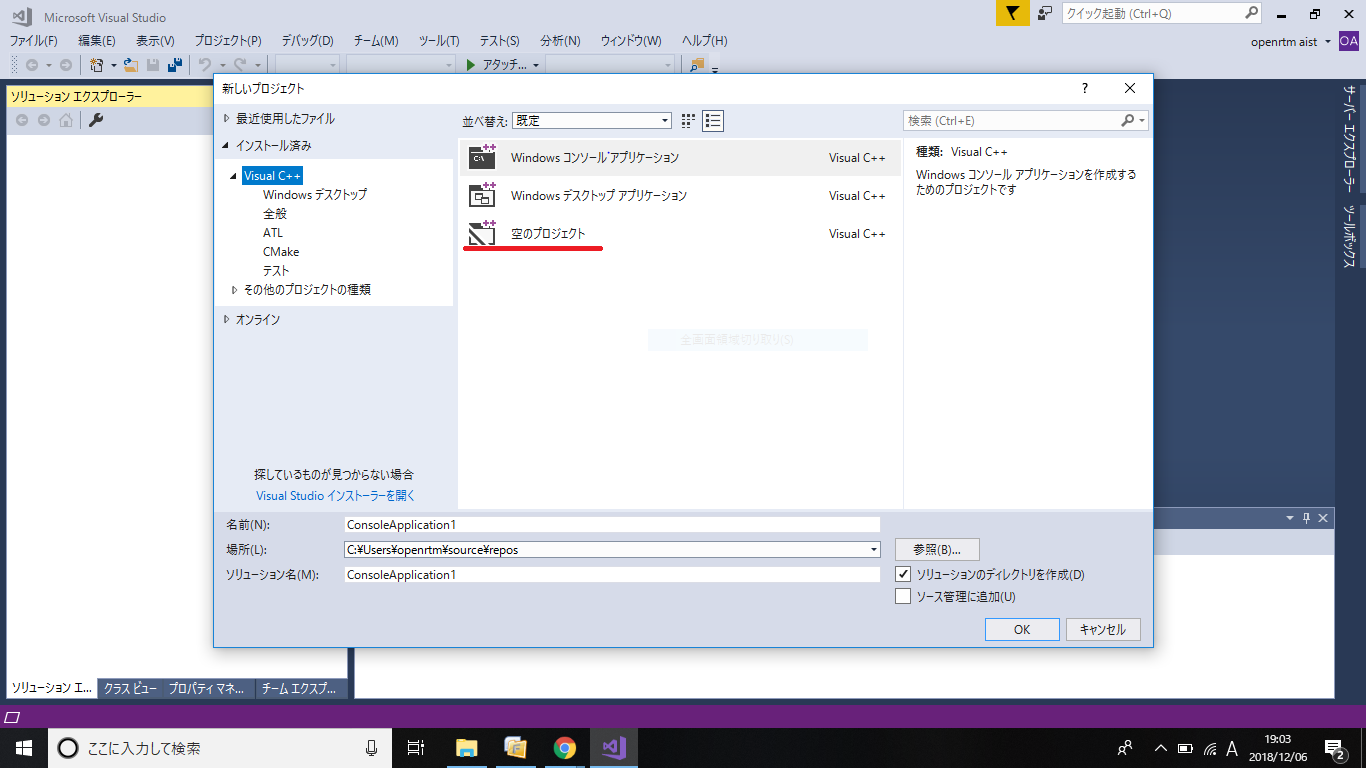
Task: Choose the 空のプロジェクト template
Action: click(x=680, y=233)
